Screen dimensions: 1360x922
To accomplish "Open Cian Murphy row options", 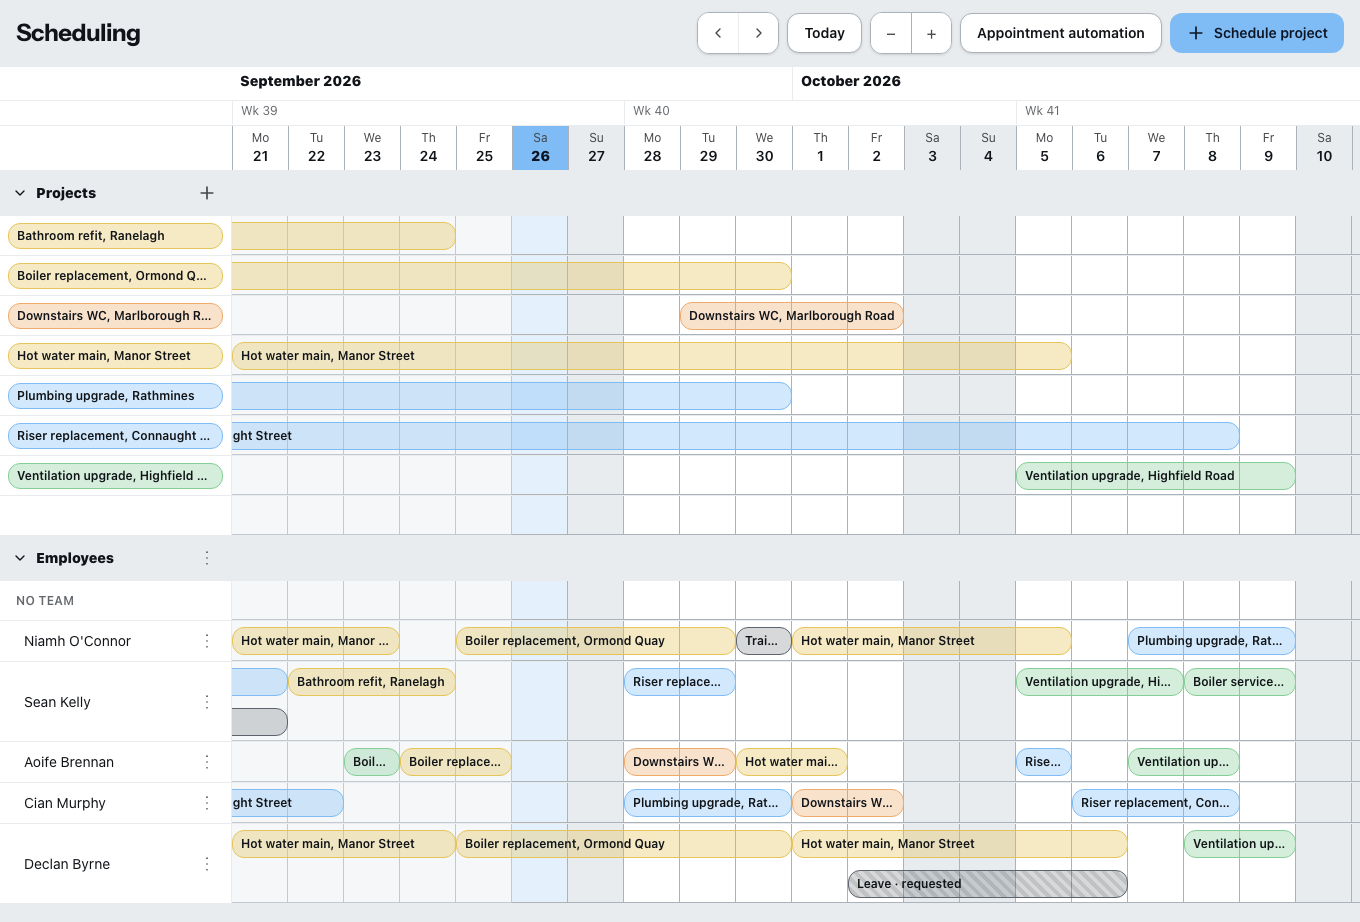I will [207, 803].
